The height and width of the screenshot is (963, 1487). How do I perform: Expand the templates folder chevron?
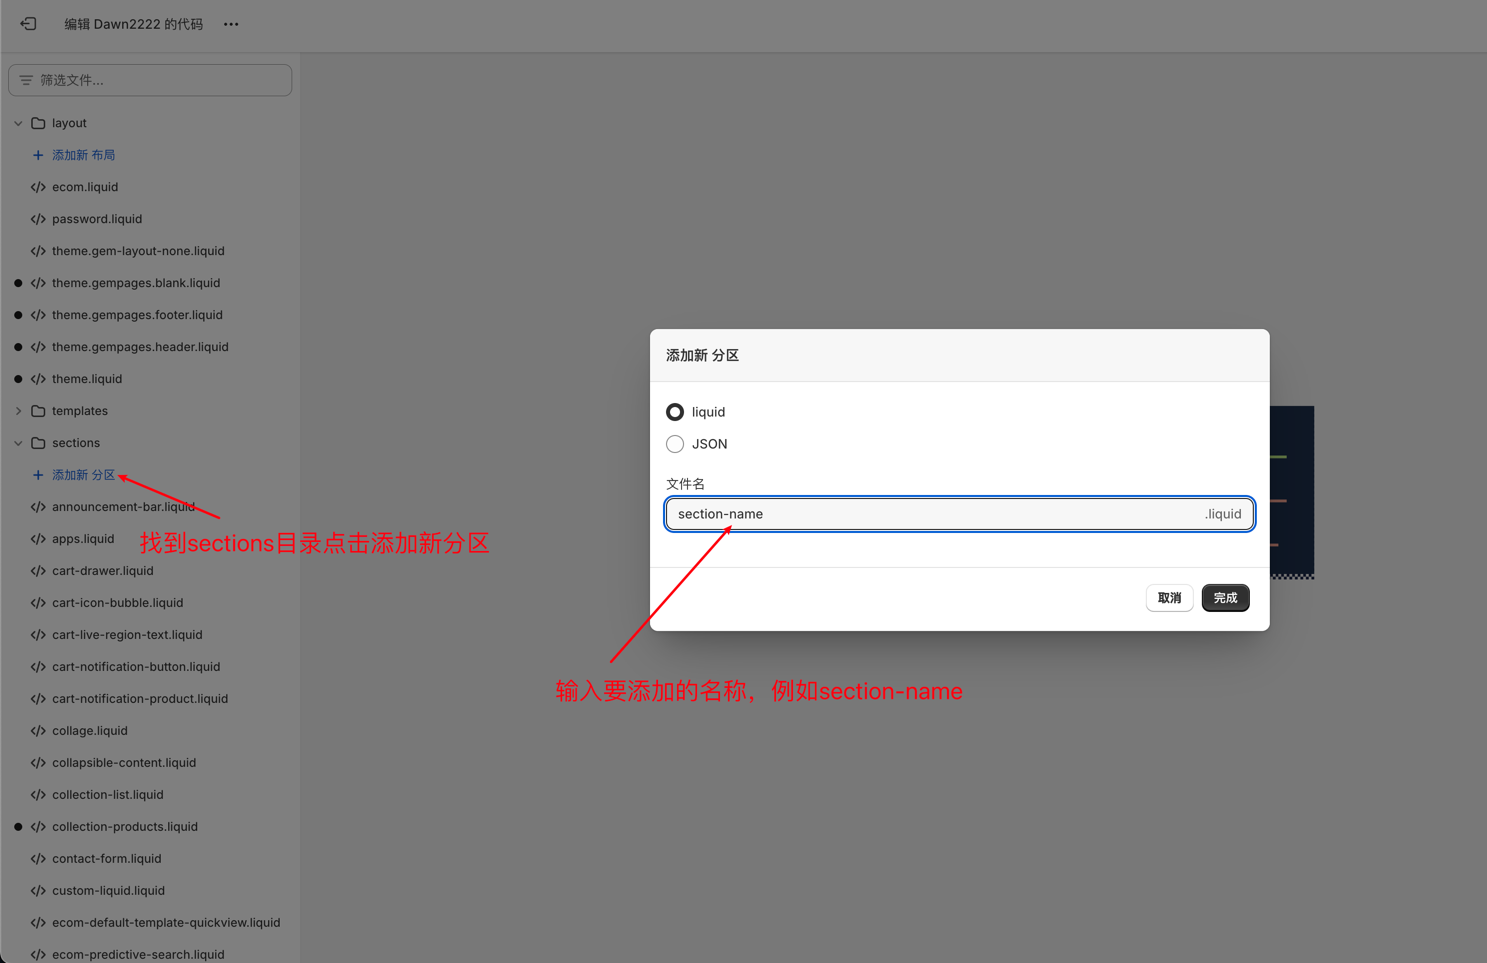18,411
